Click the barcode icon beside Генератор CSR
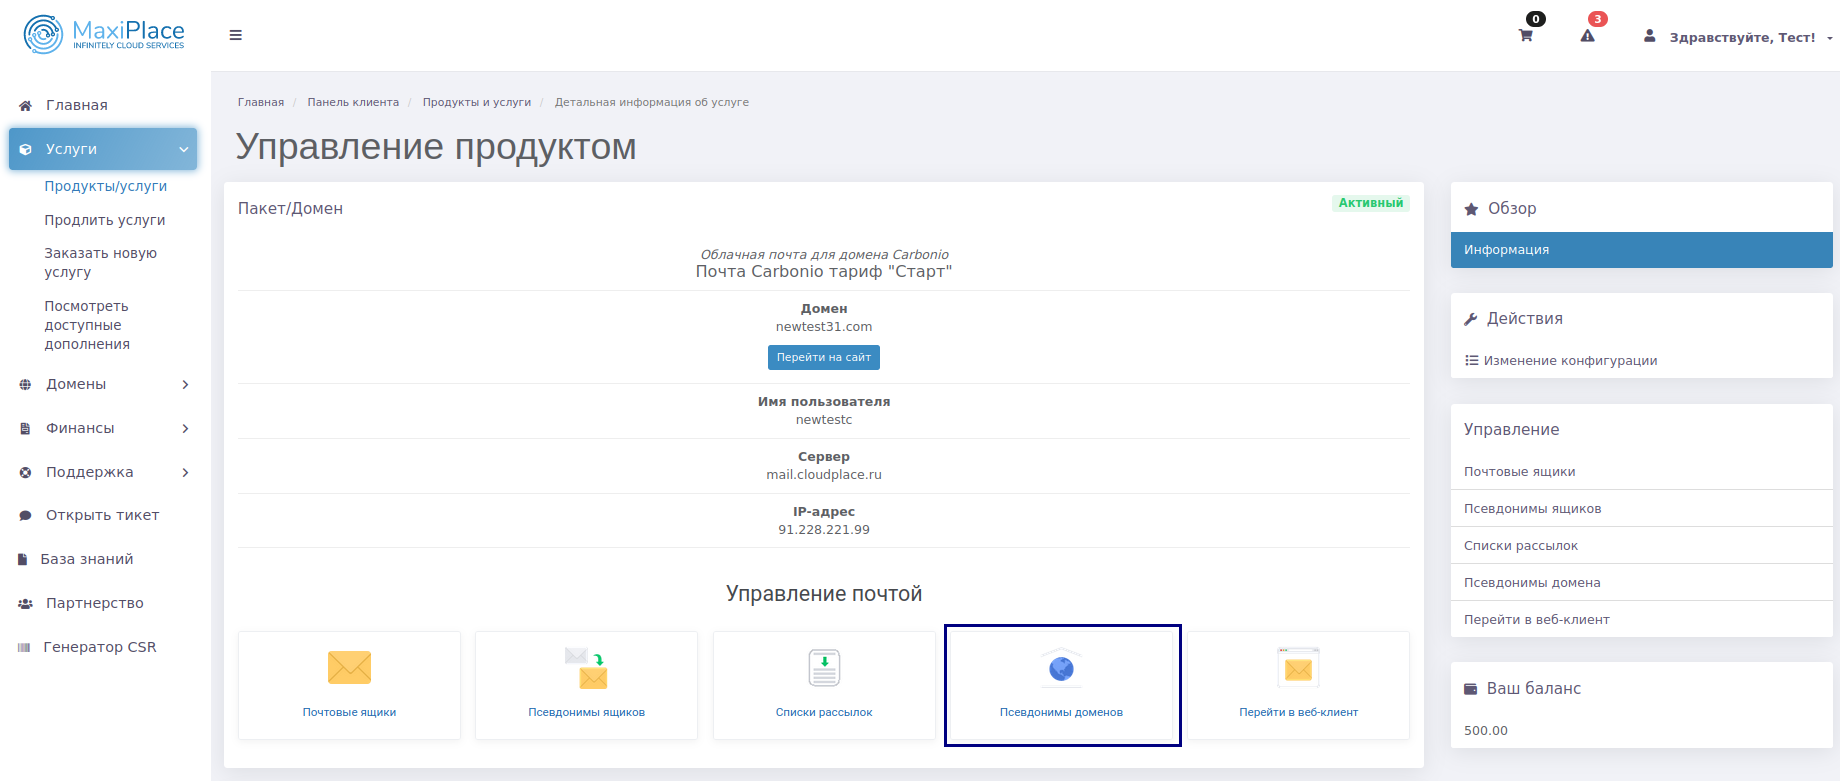The image size is (1840, 781). tap(24, 647)
